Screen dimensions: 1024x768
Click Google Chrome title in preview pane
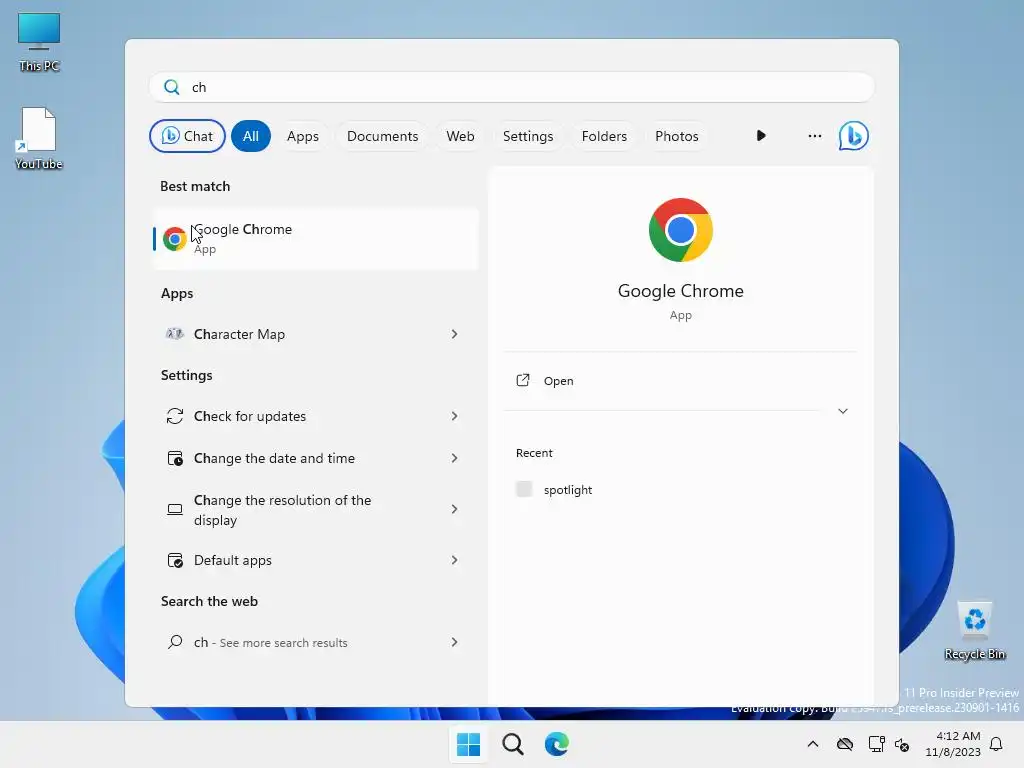pyautogui.click(x=680, y=291)
